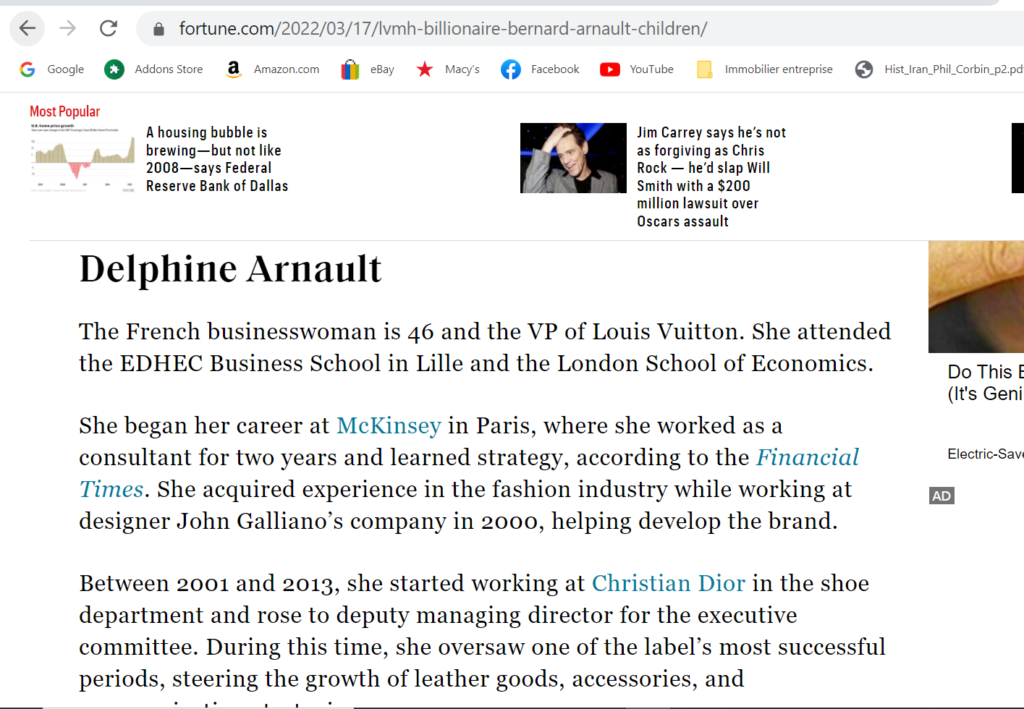Viewport: 1024px width, 709px height.
Task: Click the eBay shopping bag bookmark icon
Action: tap(350, 69)
